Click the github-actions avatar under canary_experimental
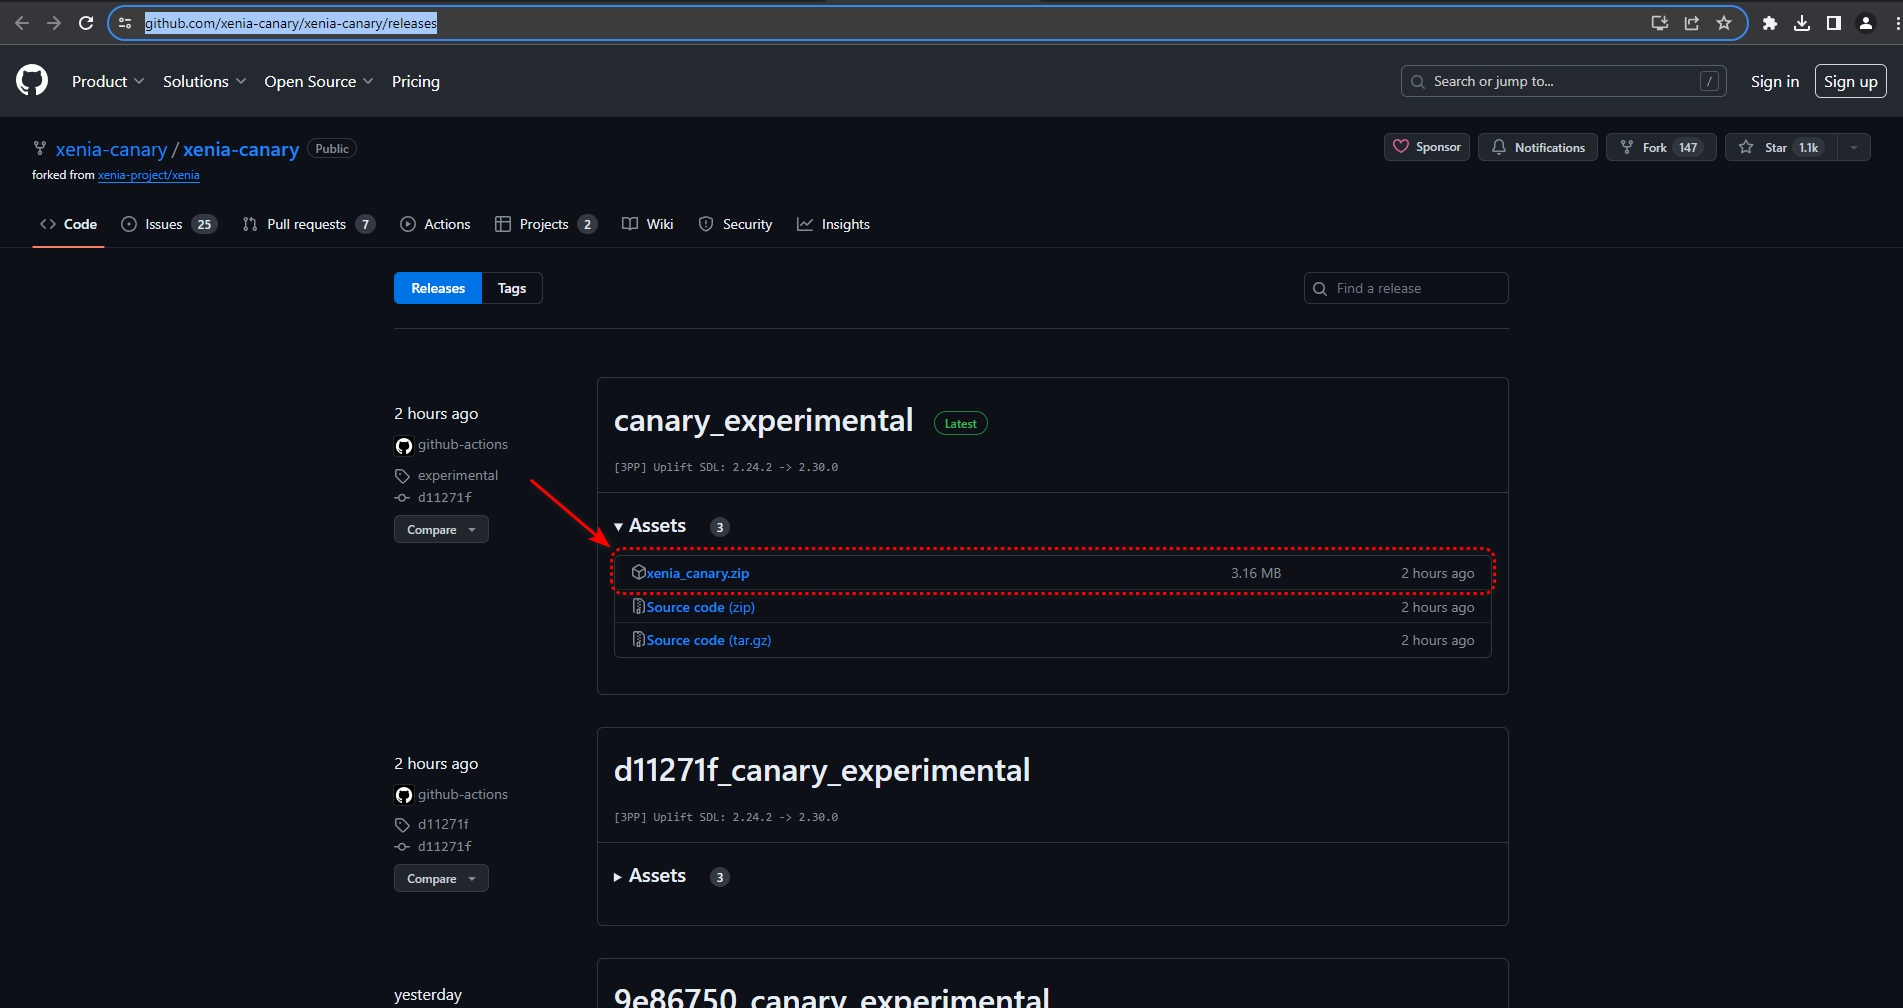Image resolution: width=1903 pixels, height=1008 pixels. coord(404,446)
